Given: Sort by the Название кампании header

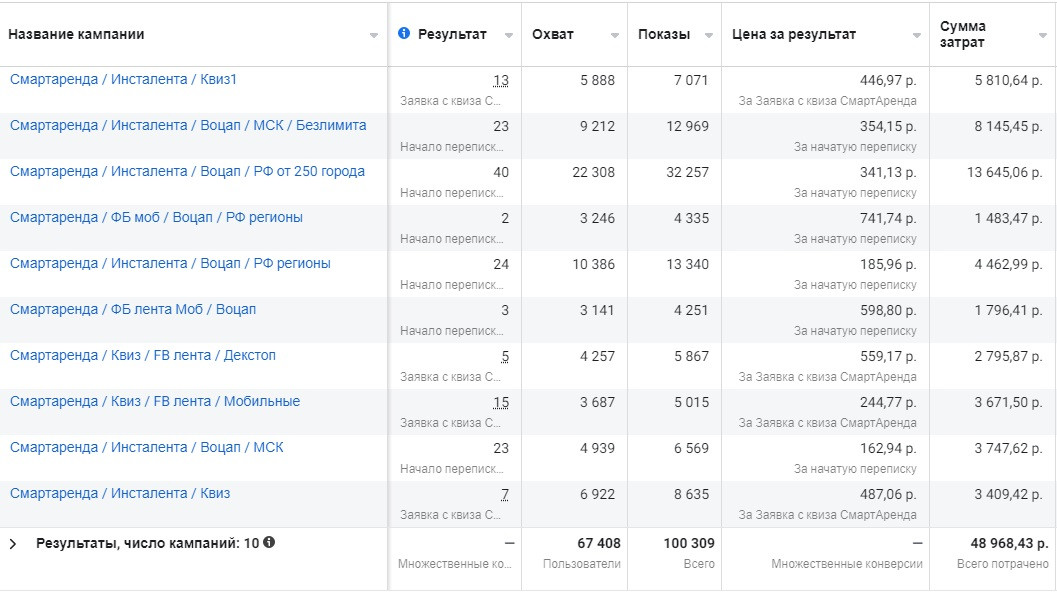Looking at the screenshot, I should click(76, 34).
